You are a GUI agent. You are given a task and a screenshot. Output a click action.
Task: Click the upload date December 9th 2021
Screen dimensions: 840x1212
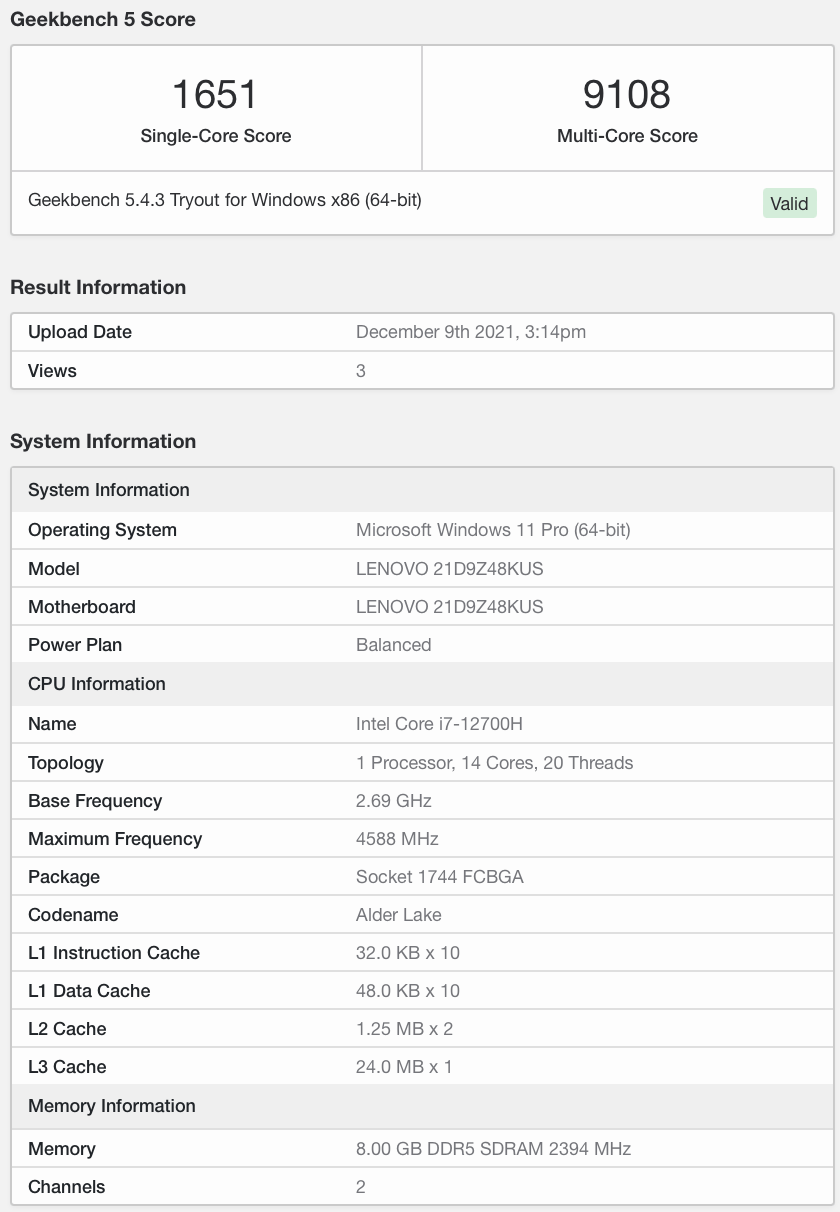coord(470,332)
